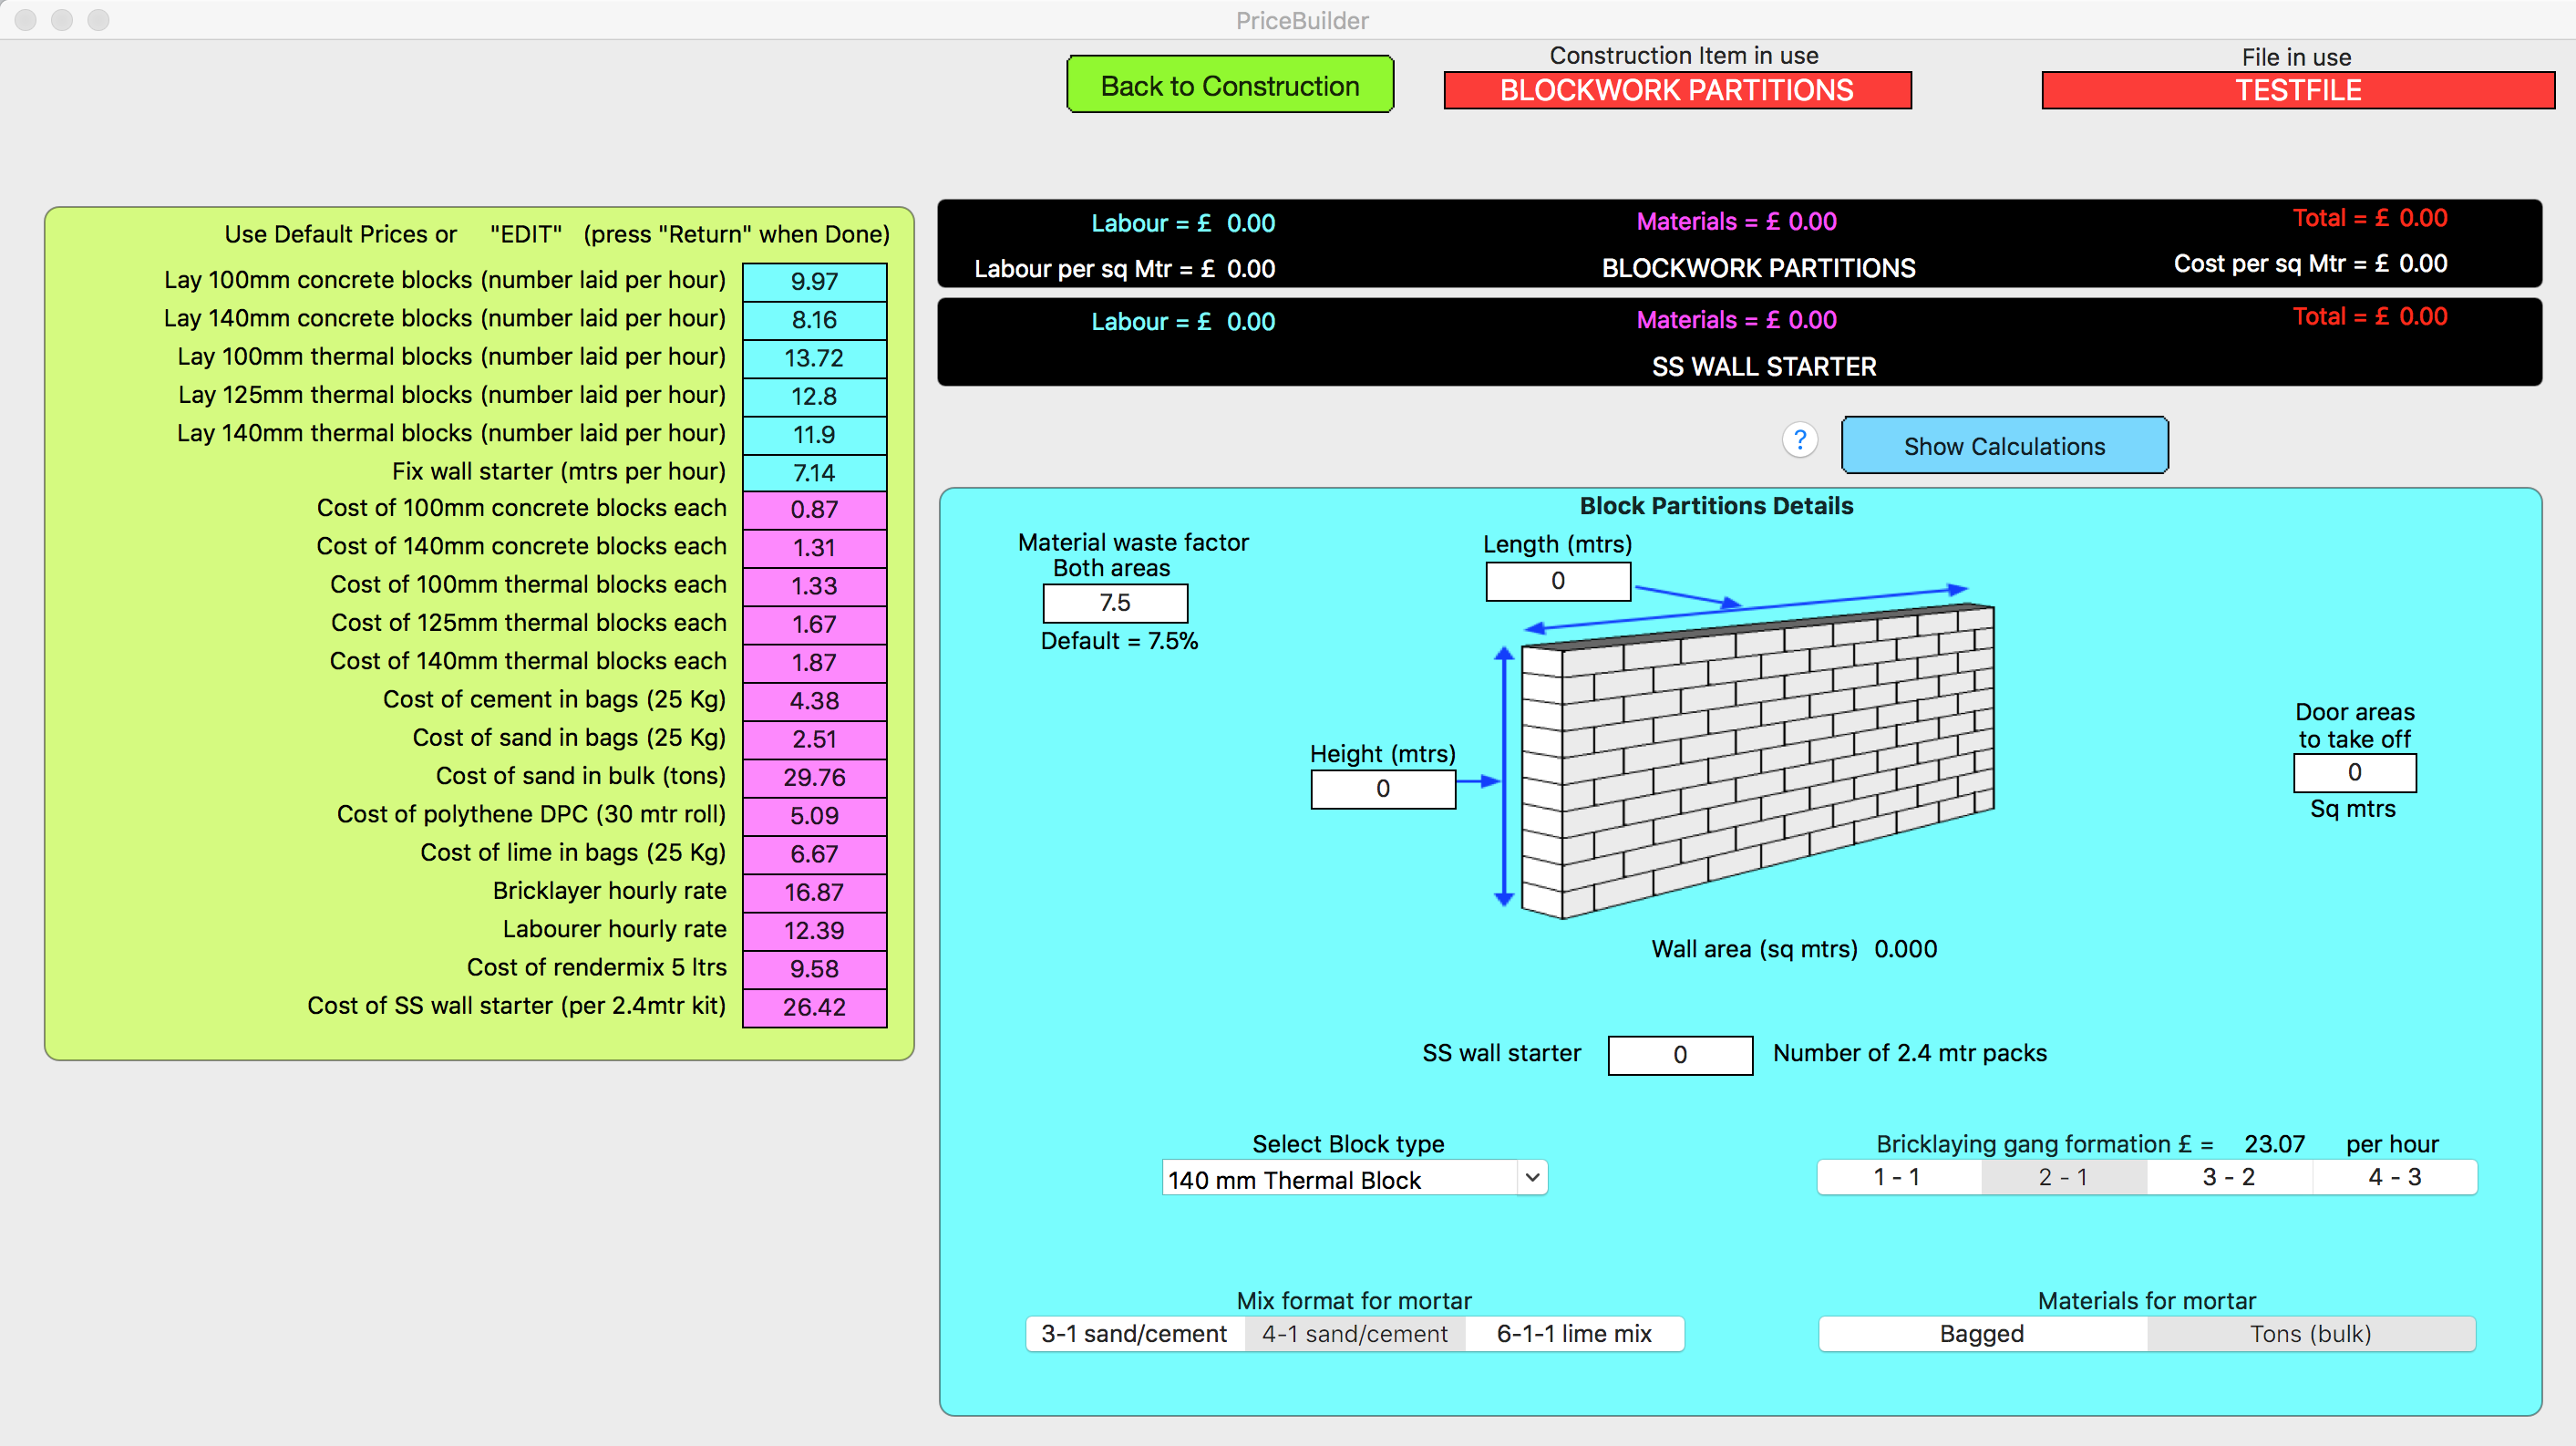Select 4-1 sand/cement mortar mix
The width and height of the screenshot is (2576, 1446).
1354,1334
